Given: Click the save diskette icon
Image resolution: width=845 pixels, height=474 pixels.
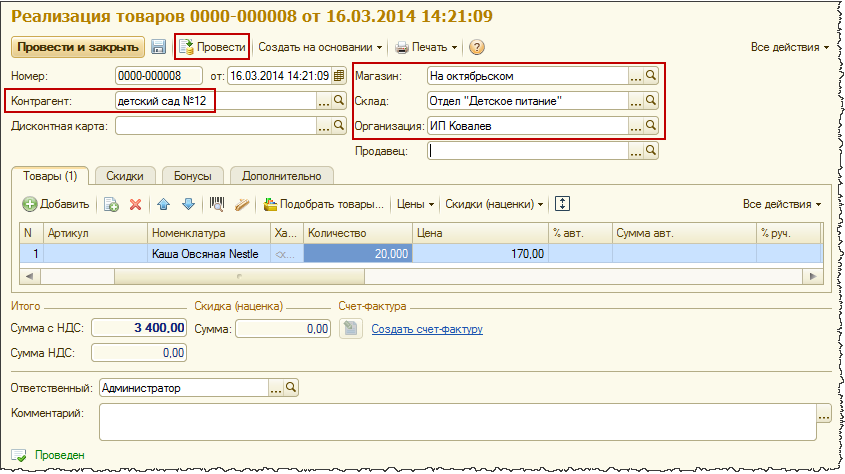Looking at the screenshot, I should tap(158, 47).
